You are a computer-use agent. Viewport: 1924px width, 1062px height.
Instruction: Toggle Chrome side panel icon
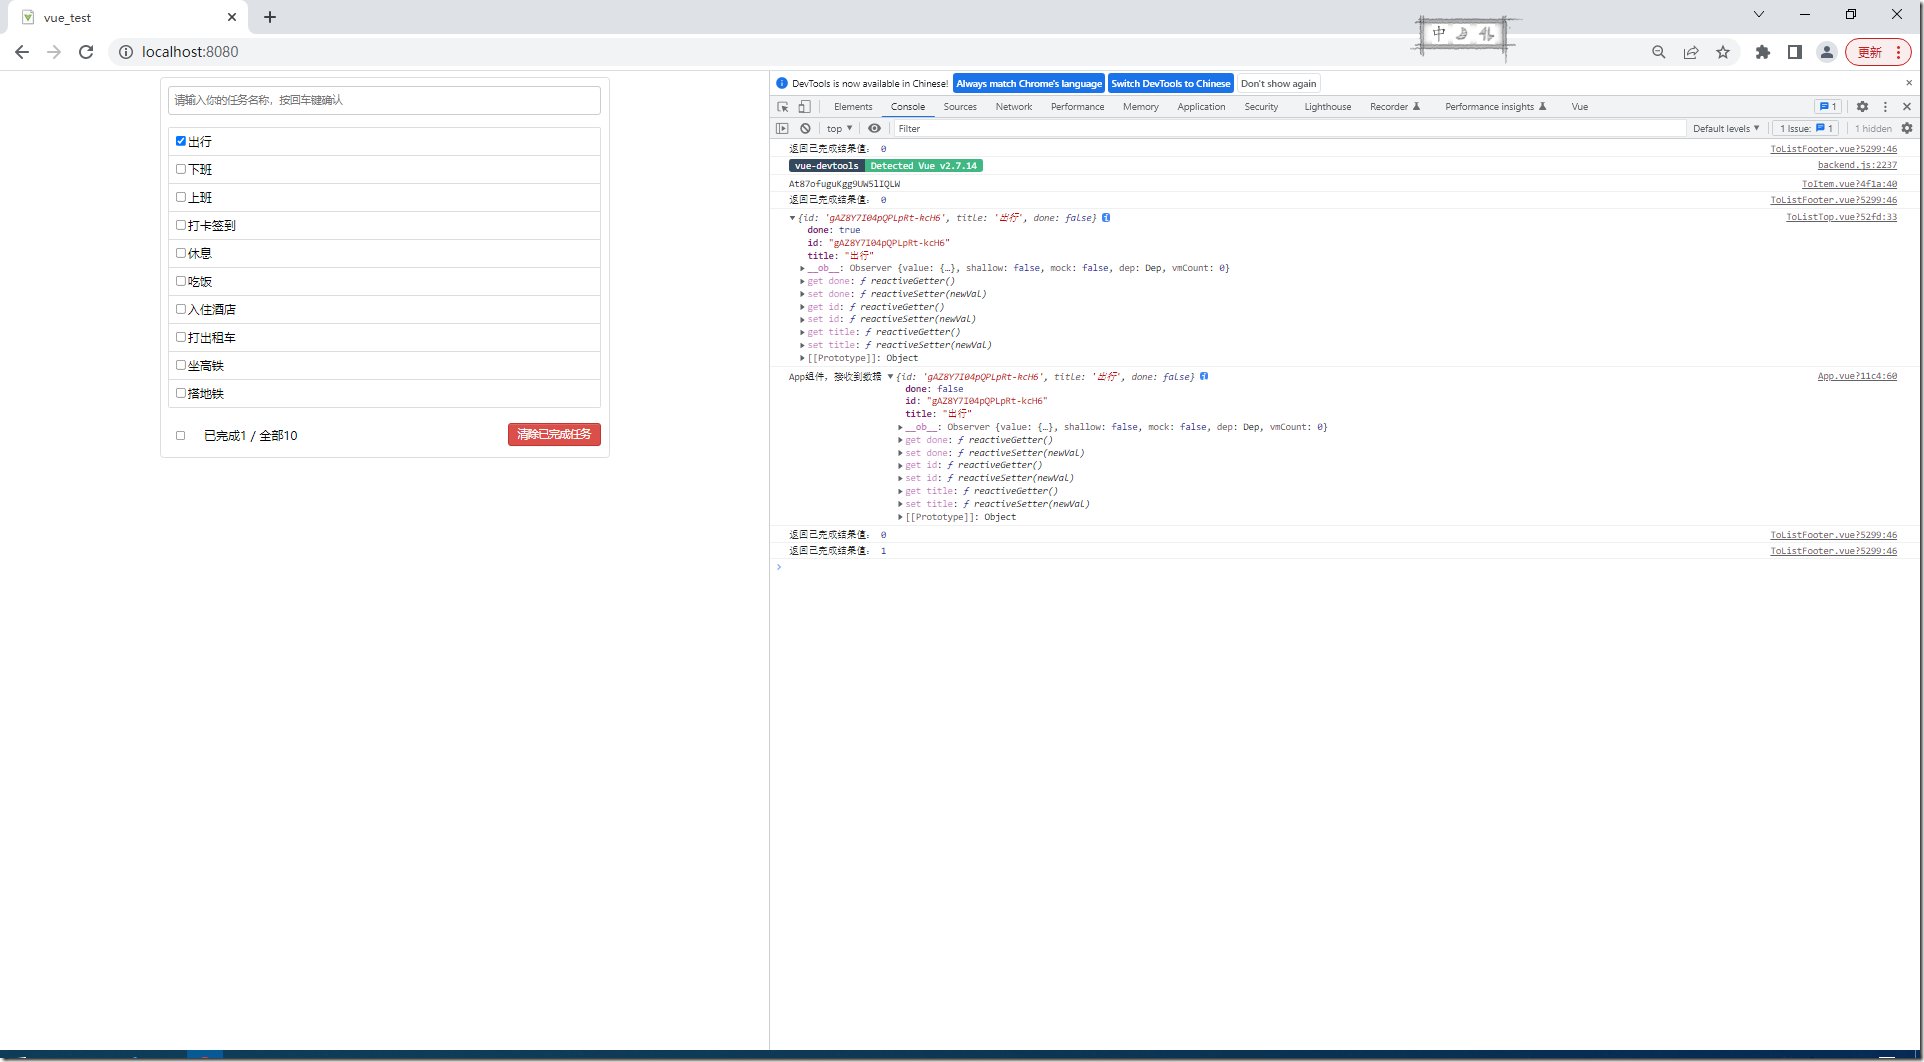tap(1795, 52)
